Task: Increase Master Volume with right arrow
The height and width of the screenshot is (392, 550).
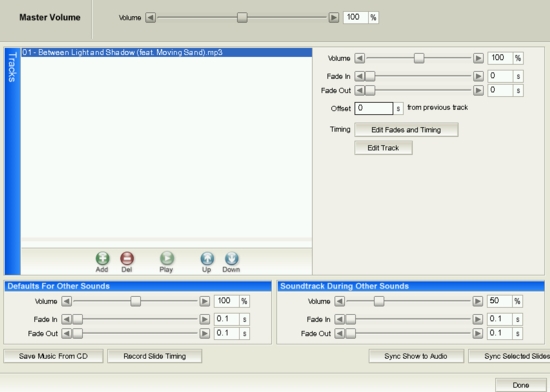Action: click(334, 17)
